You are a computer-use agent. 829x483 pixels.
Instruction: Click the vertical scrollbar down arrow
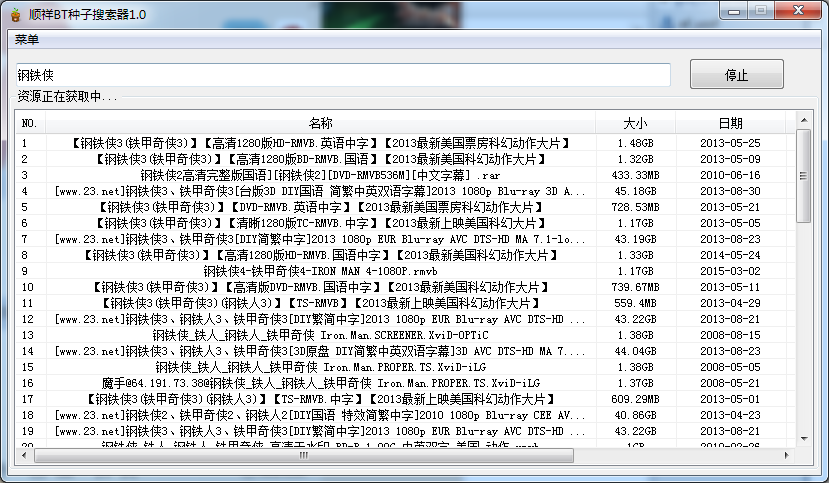pyautogui.click(x=804, y=439)
